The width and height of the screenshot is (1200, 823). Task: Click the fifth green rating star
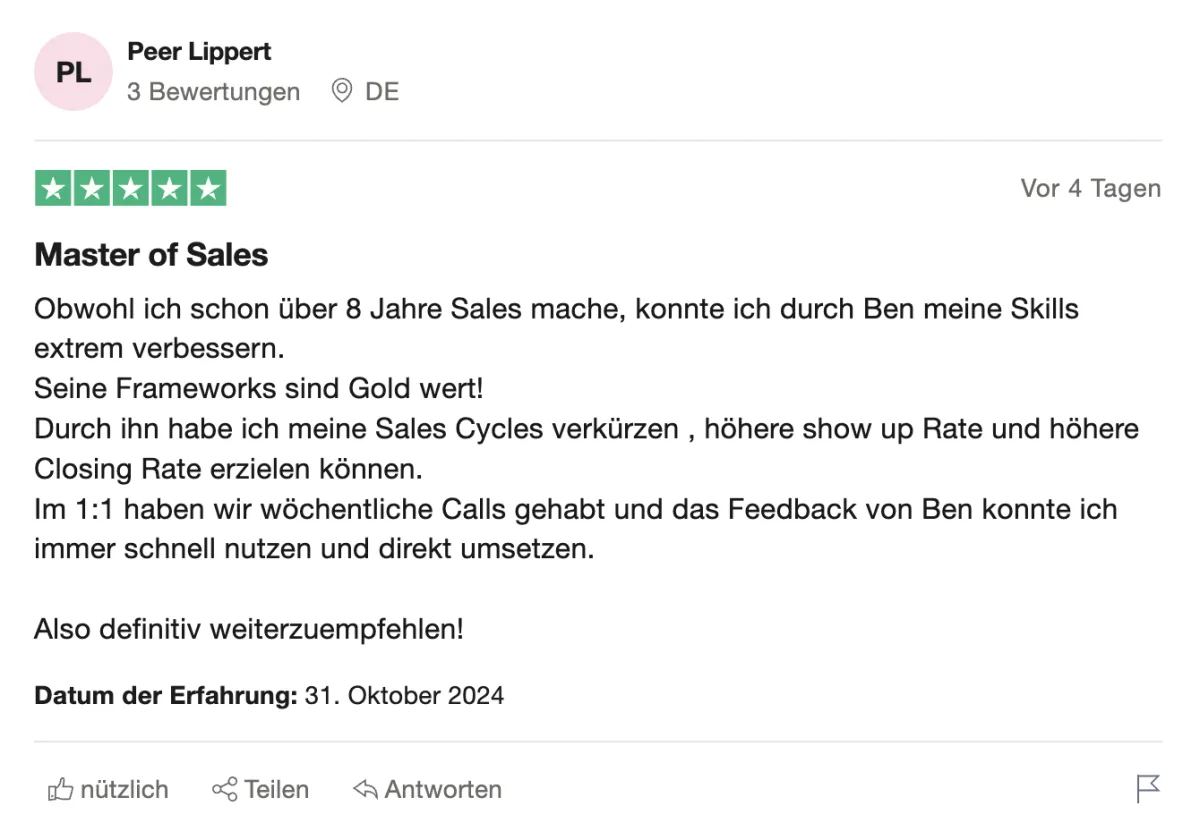208,188
